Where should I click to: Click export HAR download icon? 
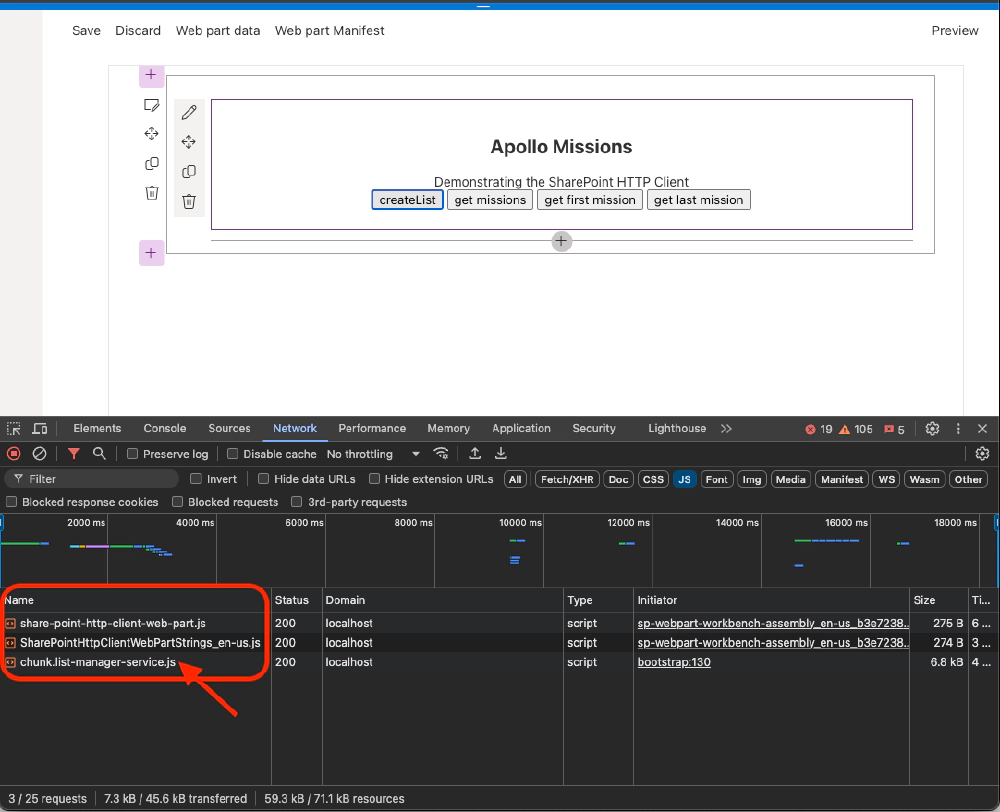(x=501, y=454)
